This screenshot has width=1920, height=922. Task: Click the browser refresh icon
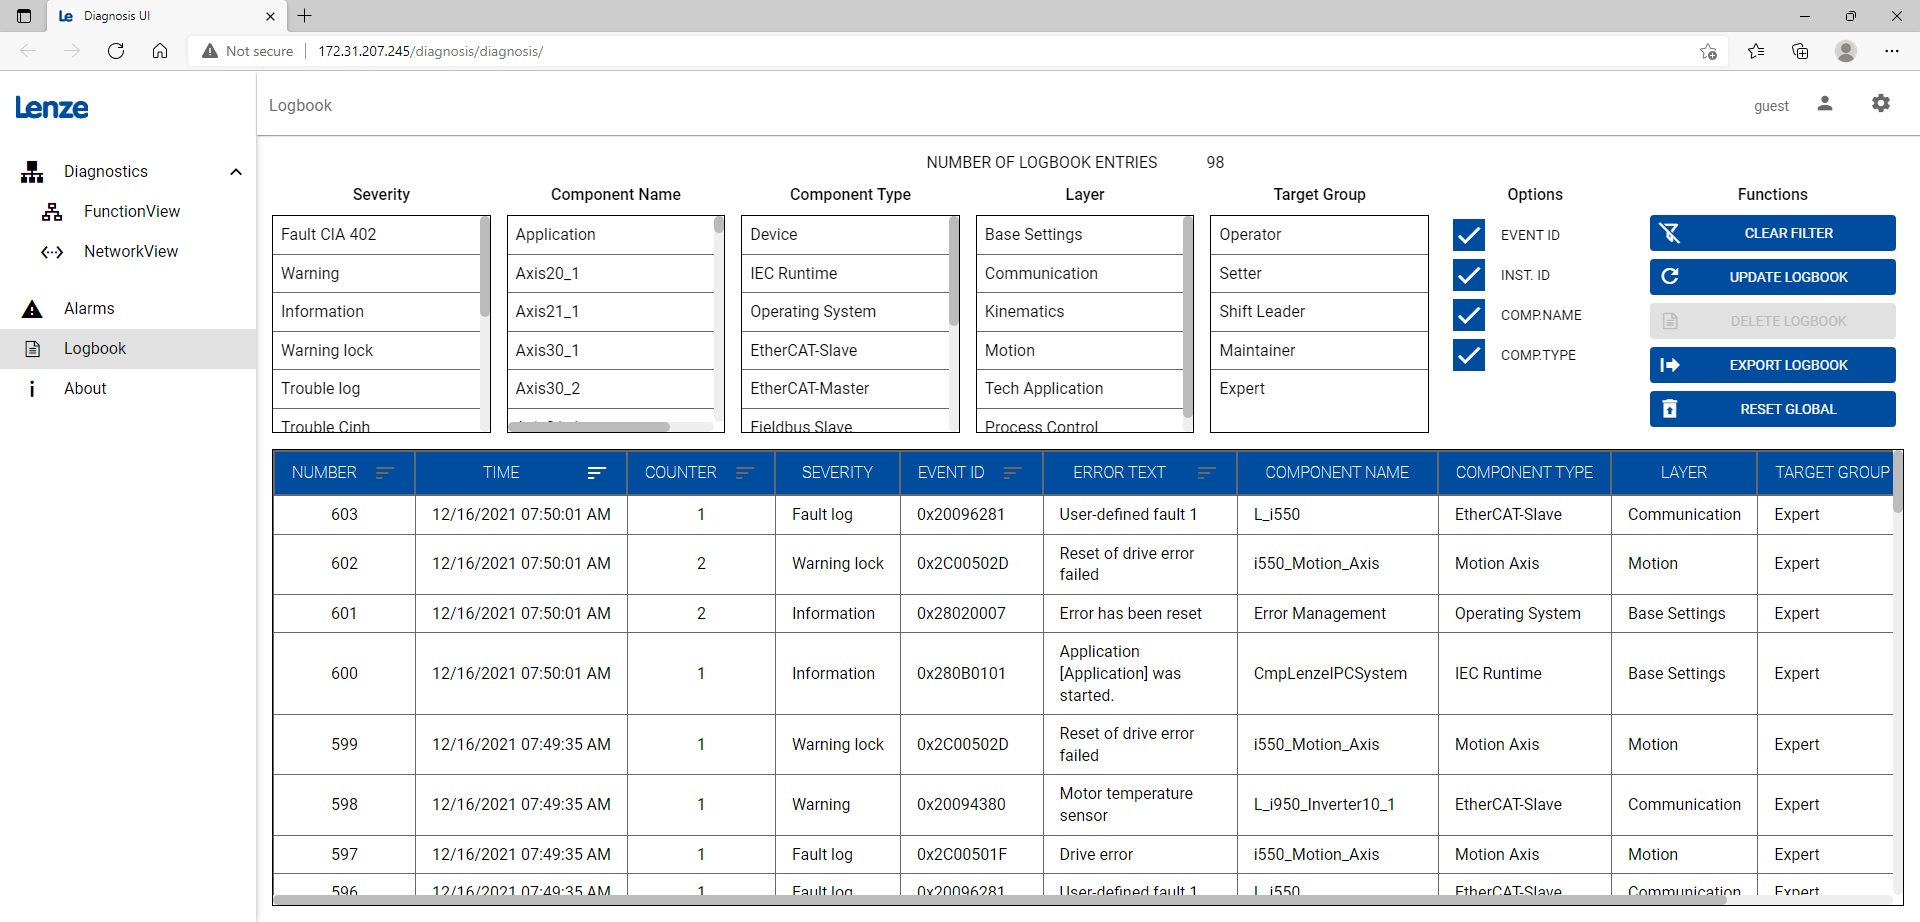tap(116, 51)
